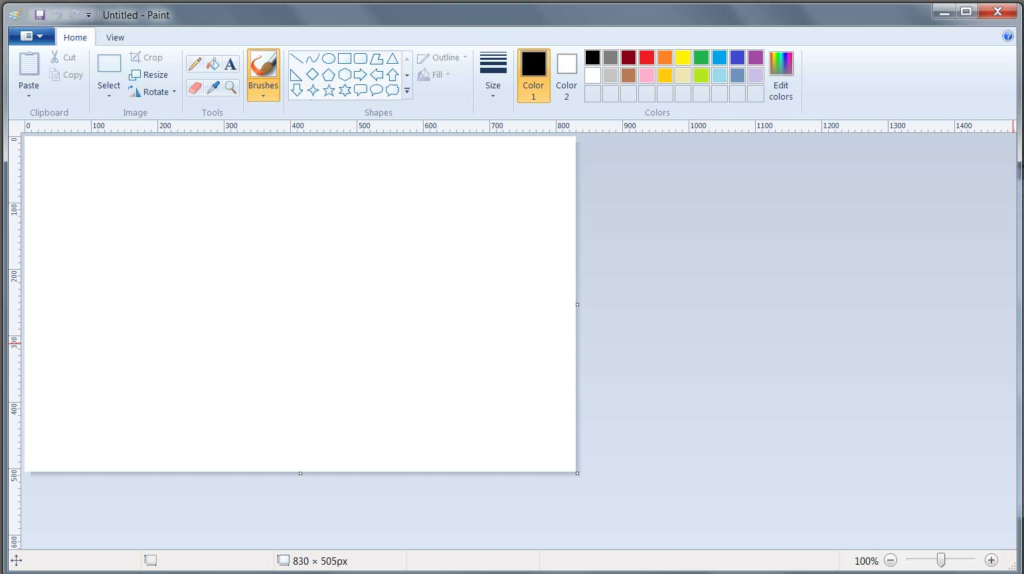The image size is (1024, 574).
Task: Switch to the View tab
Action: tap(115, 37)
